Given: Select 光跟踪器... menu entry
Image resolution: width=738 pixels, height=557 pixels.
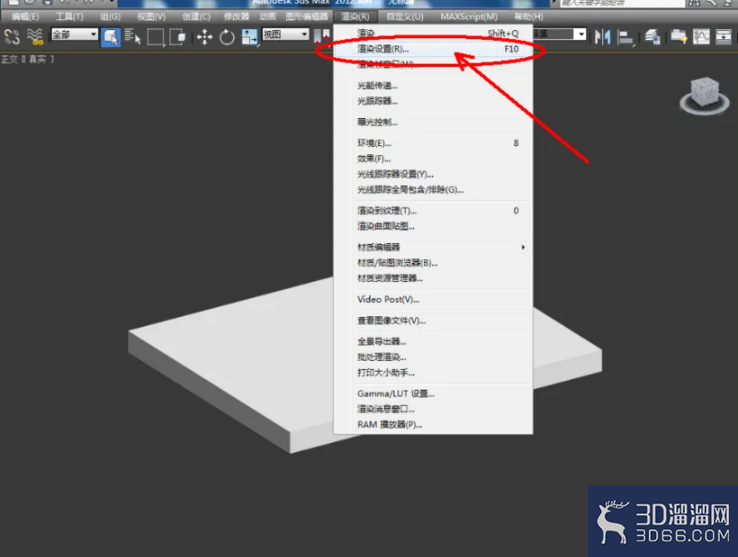Looking at the screenshot, I should 433,101.
